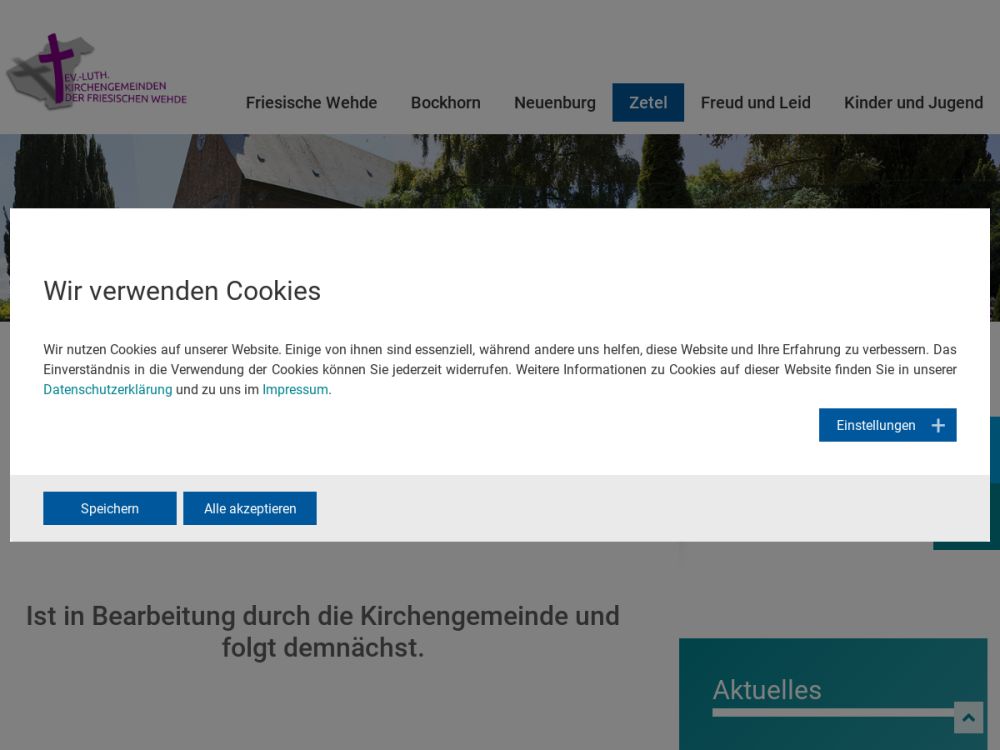Click the white bar under Aktuelles
Viewport: 1000px width, 750px height.
click(830, 713)
